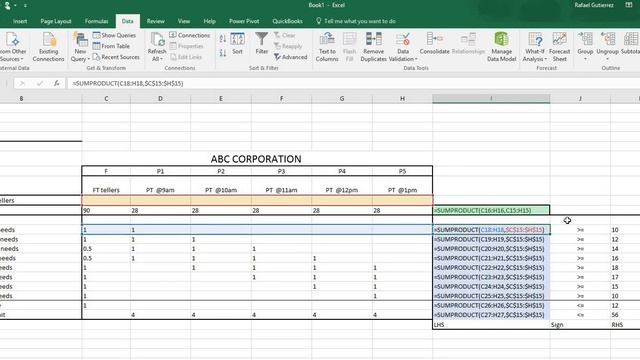640x360 pixels.
Task: Expand New Query dropdown arrow
Action: point(88,60)
